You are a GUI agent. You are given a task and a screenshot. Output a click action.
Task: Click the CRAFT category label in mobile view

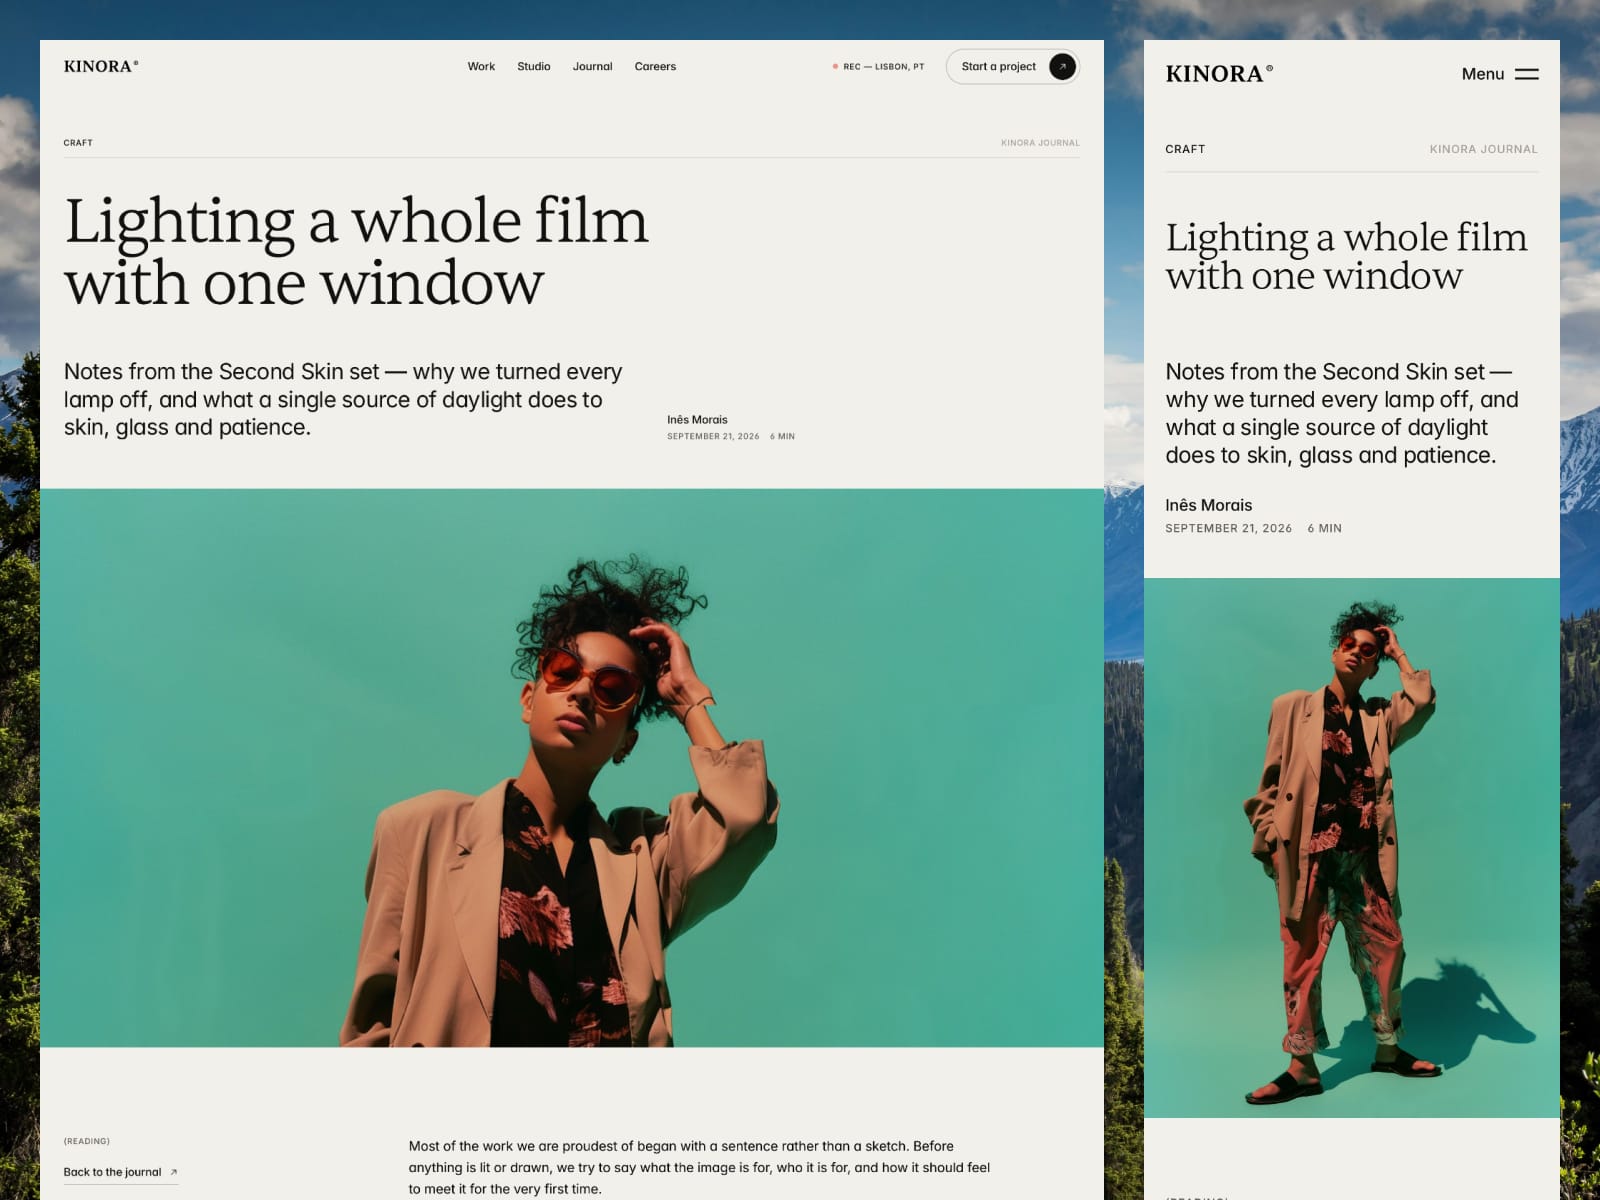coord(1185,149)
